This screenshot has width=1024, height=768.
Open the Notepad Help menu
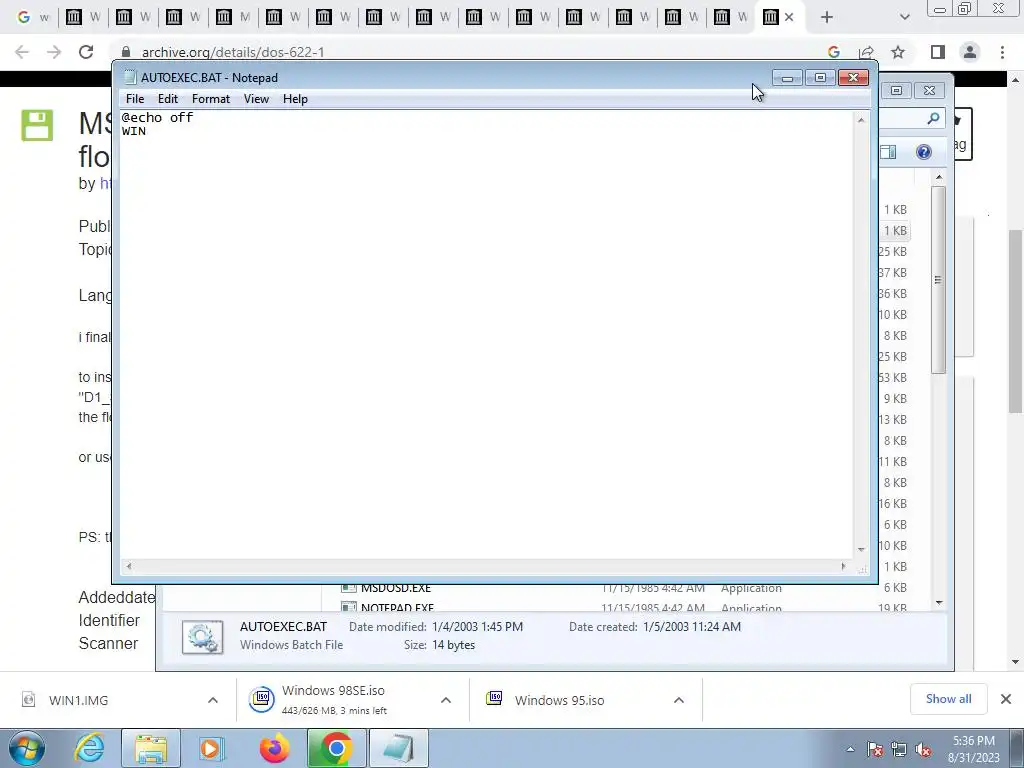pos(295,99)
